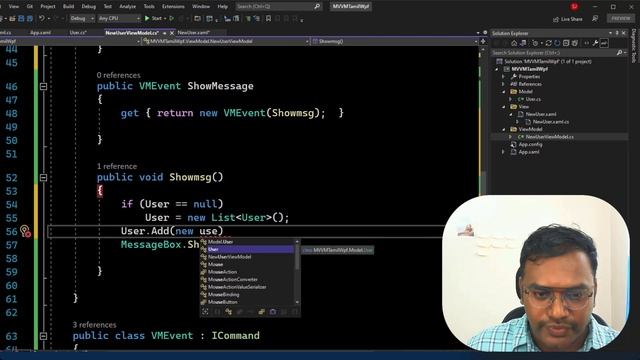Image resolution: width=640 pixels, height=360 pixels.
Task: Toggle the purple snippet filter in IntelliSense bar
Action: coord(272,312)
